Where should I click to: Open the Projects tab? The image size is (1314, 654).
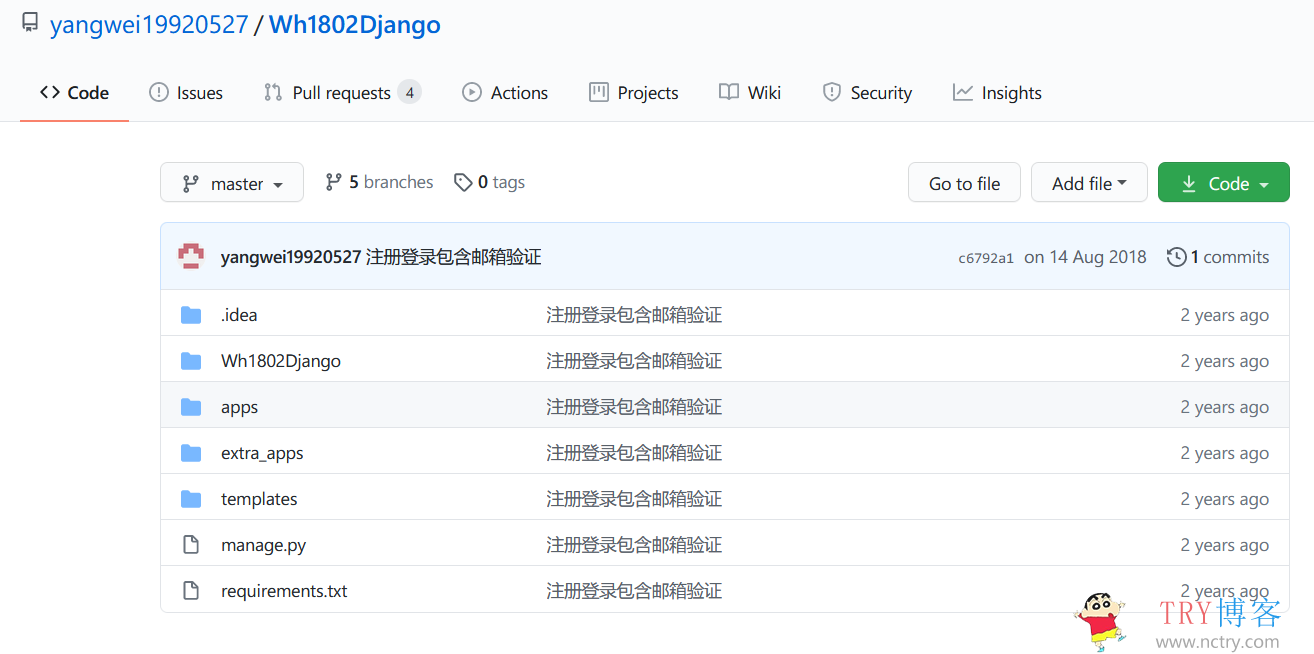click(634, 93)
